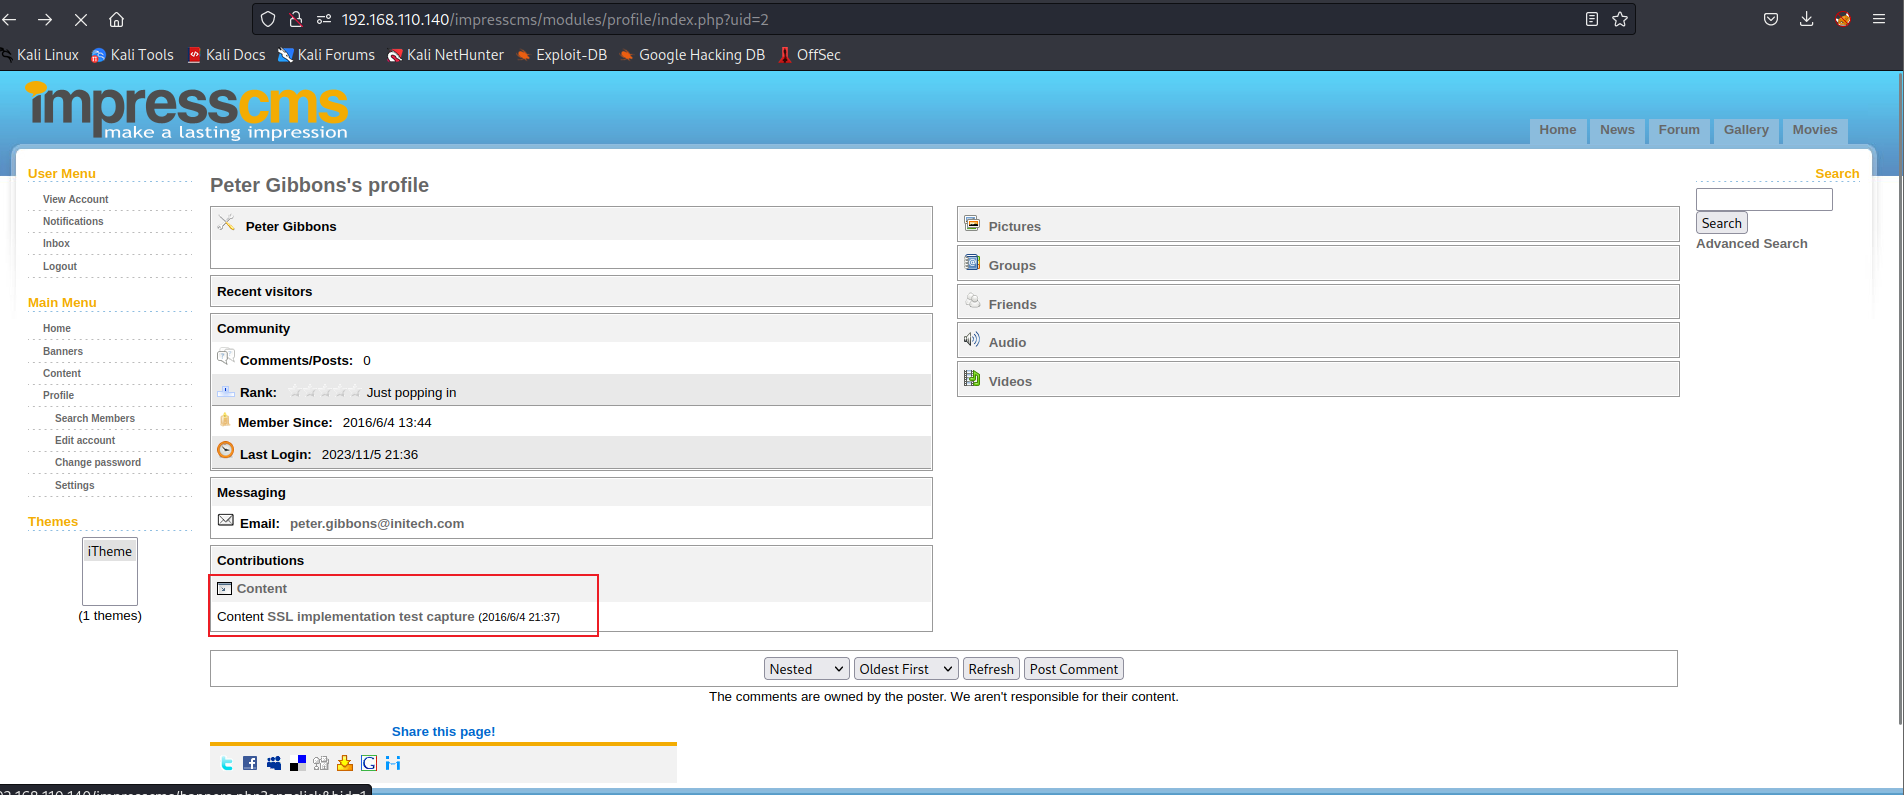Click the Delicious share icon
The width and height of the screenshot is (1904, 795).
[x=298, y=763]
